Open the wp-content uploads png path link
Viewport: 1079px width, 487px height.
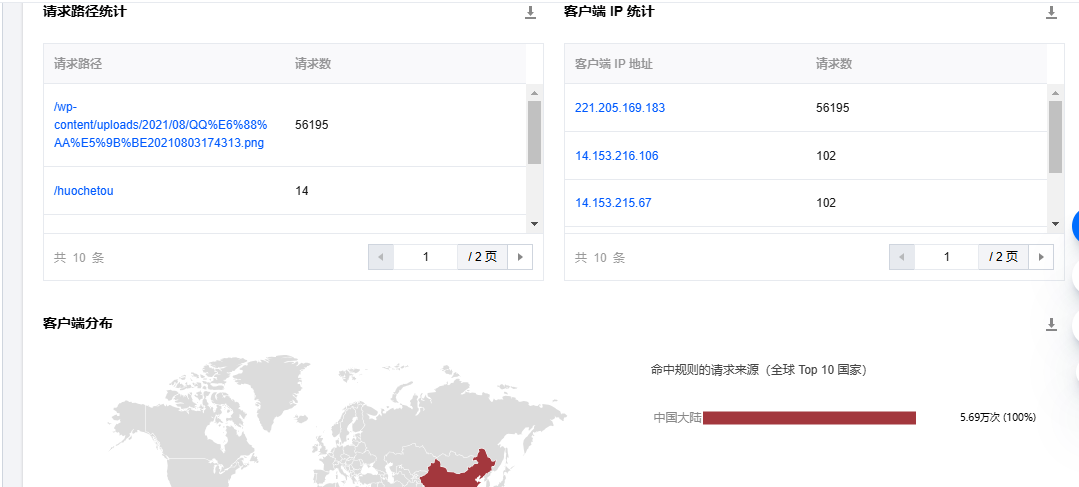pos(160,125)
